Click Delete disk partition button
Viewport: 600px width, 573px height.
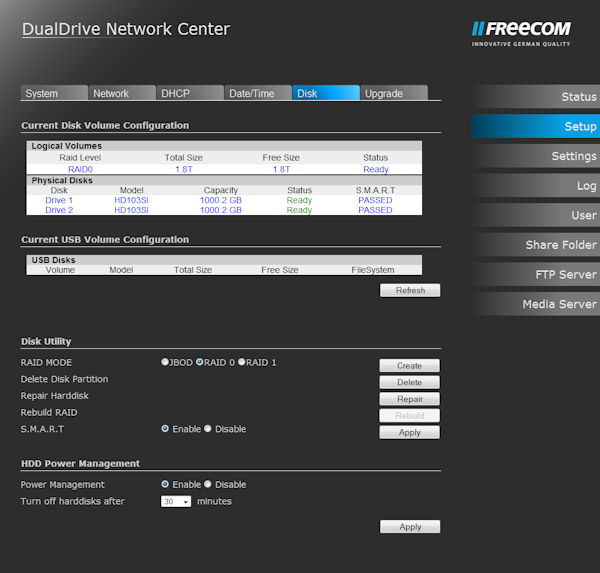click(x=409, y=382)
